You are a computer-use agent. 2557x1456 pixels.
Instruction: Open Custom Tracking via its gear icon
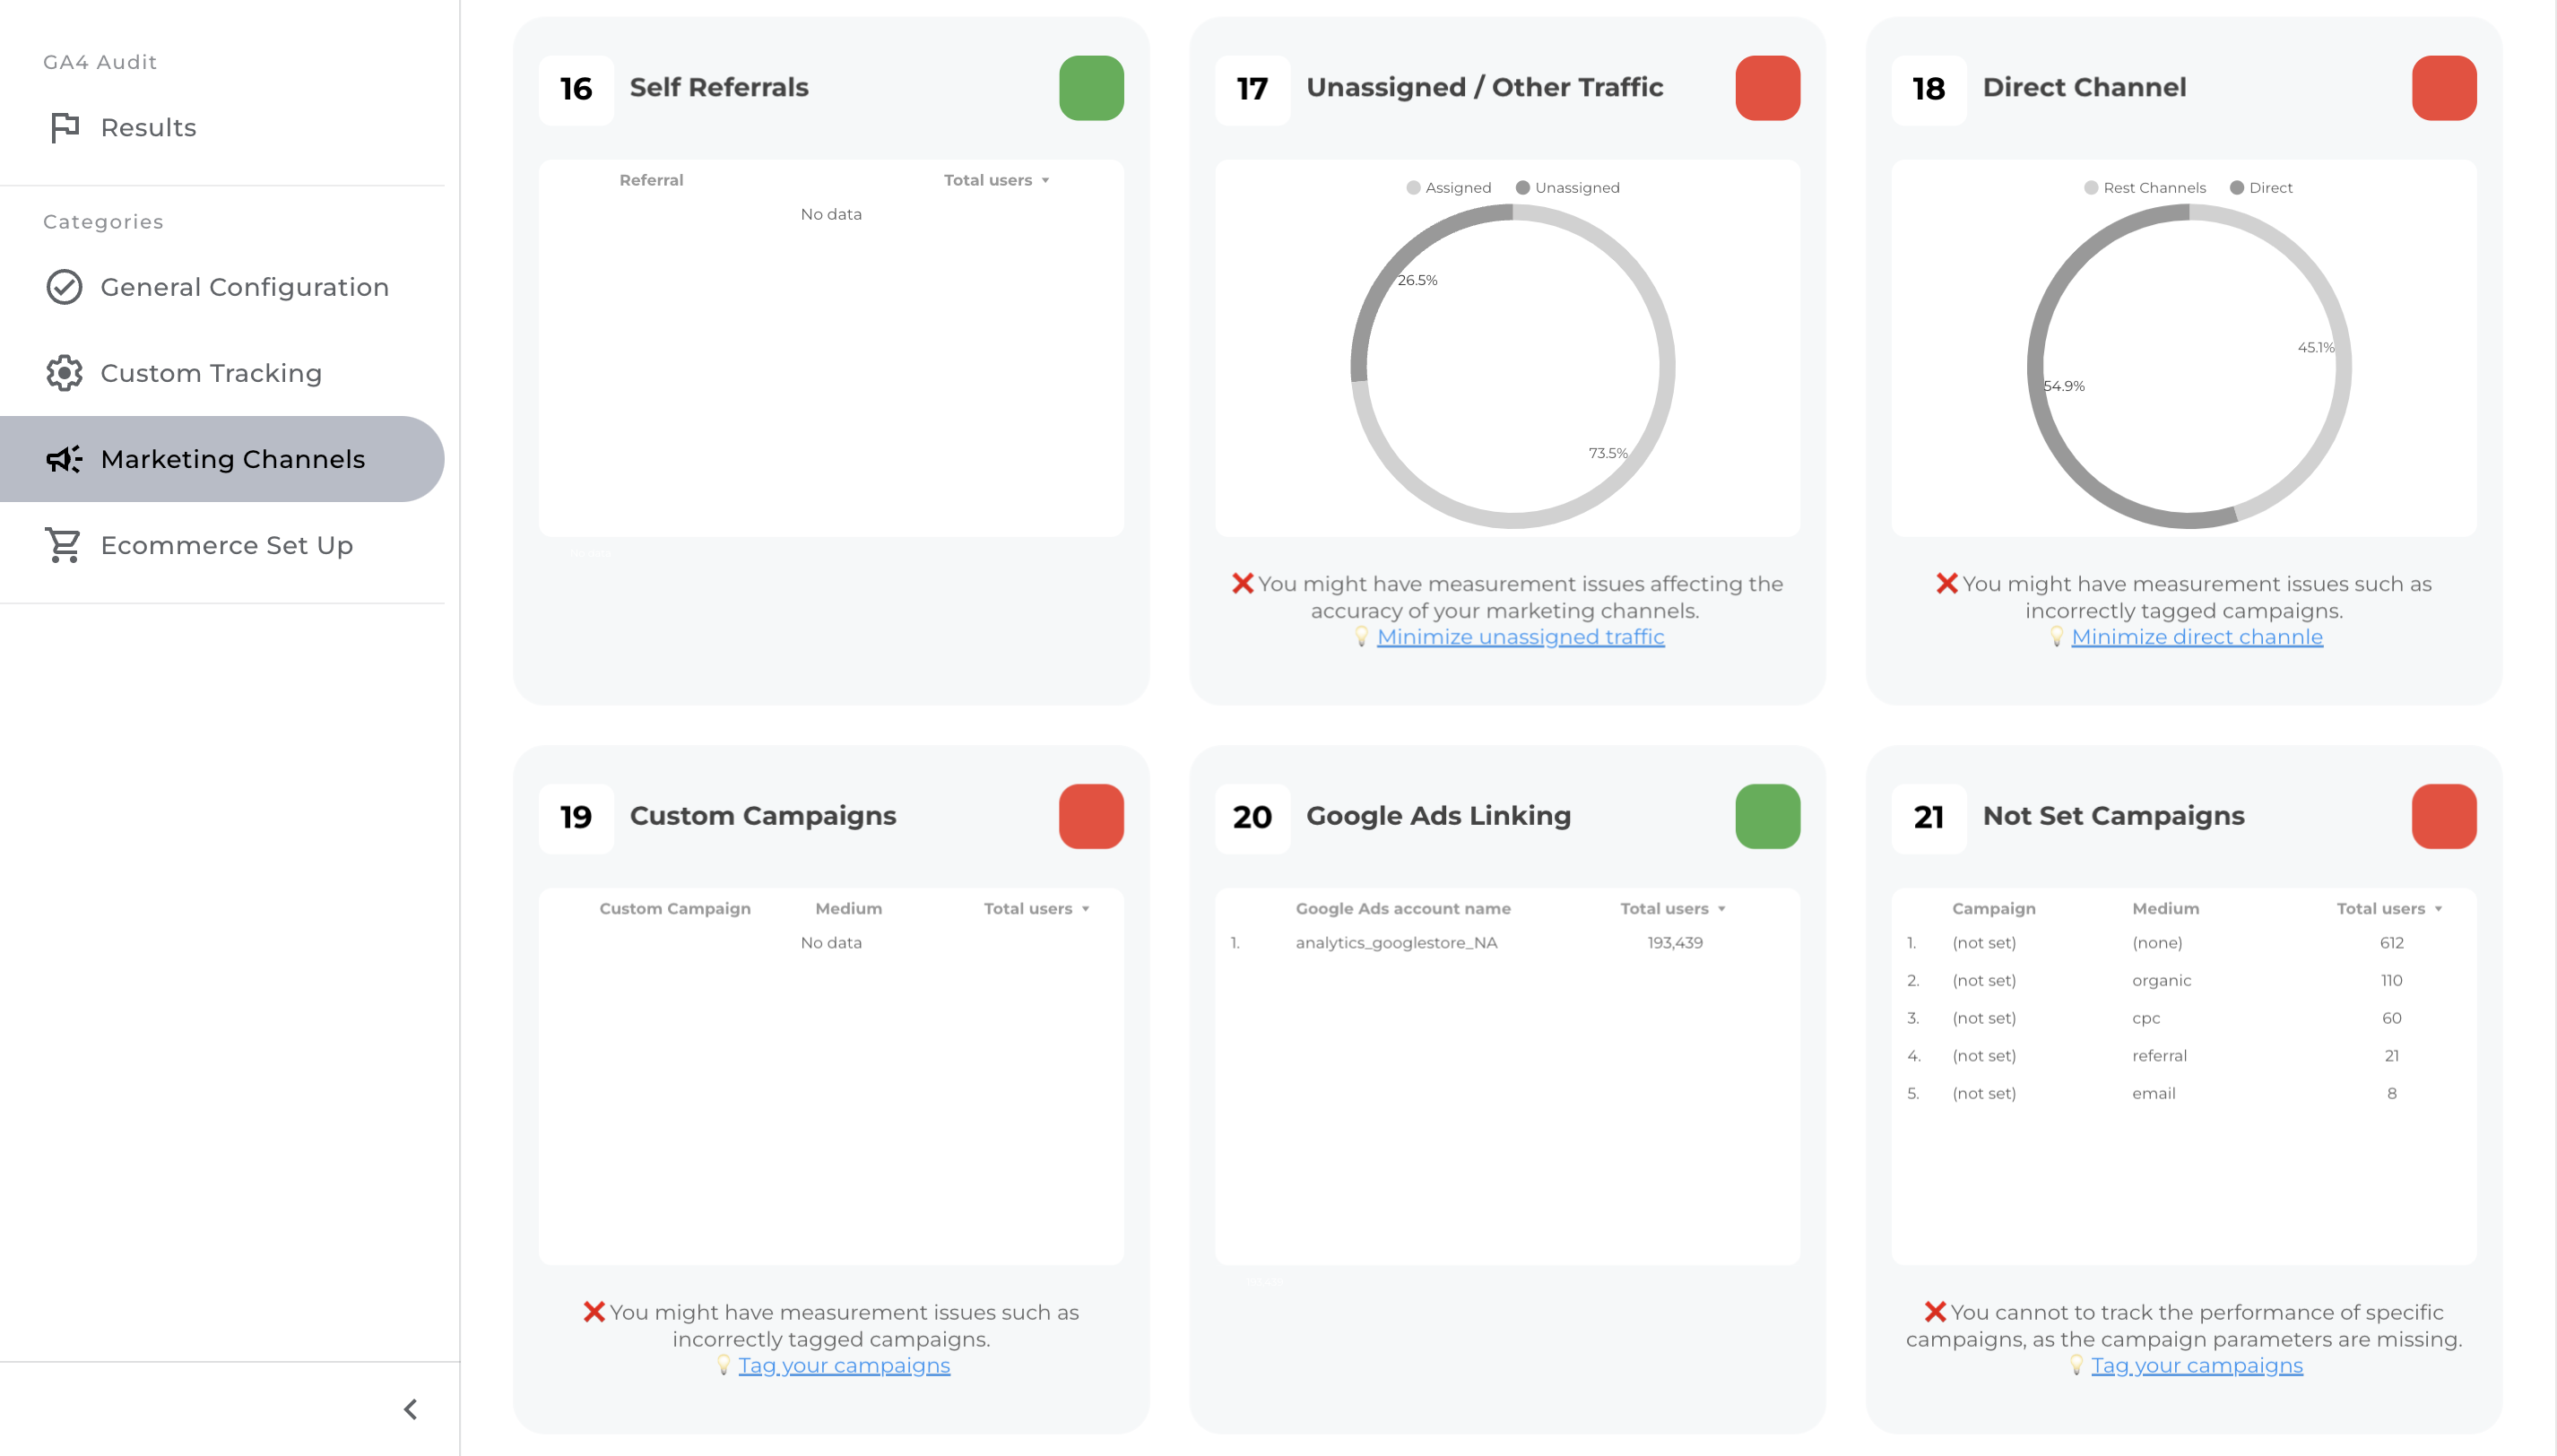(x=64, y=373)
